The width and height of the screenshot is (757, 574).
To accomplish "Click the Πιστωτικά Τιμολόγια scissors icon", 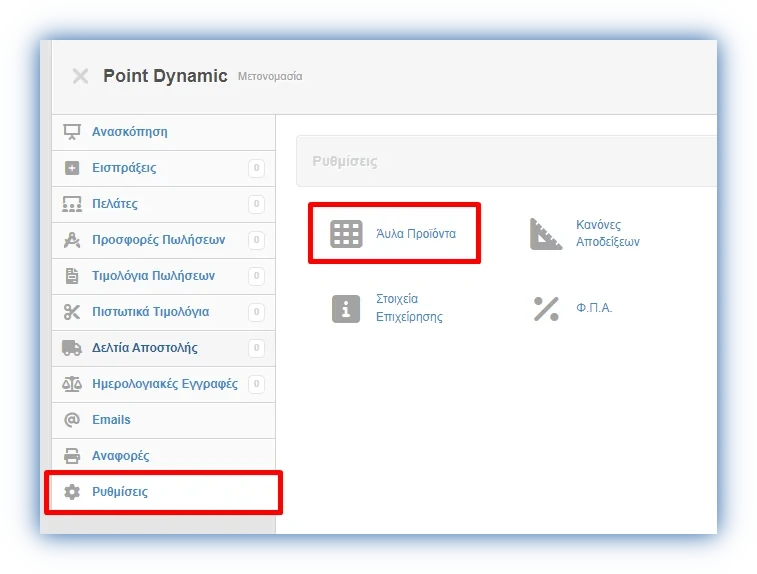I will coord(71,312).
